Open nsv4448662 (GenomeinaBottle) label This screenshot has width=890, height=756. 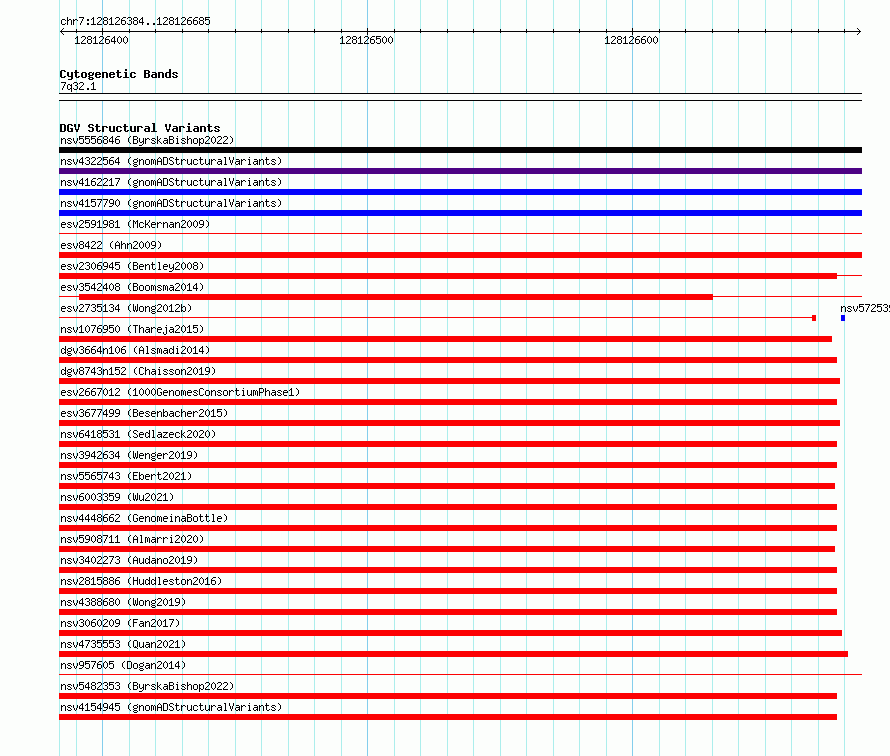pyautogui.click(x=144, y=518)
